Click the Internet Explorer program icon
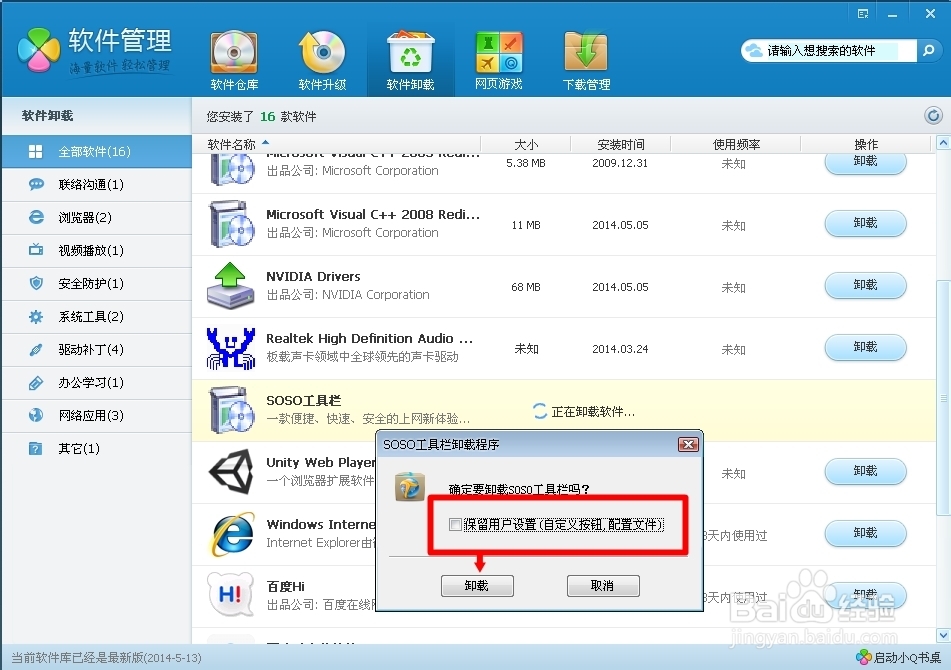951x670 pixels. (x=229, y=533)
